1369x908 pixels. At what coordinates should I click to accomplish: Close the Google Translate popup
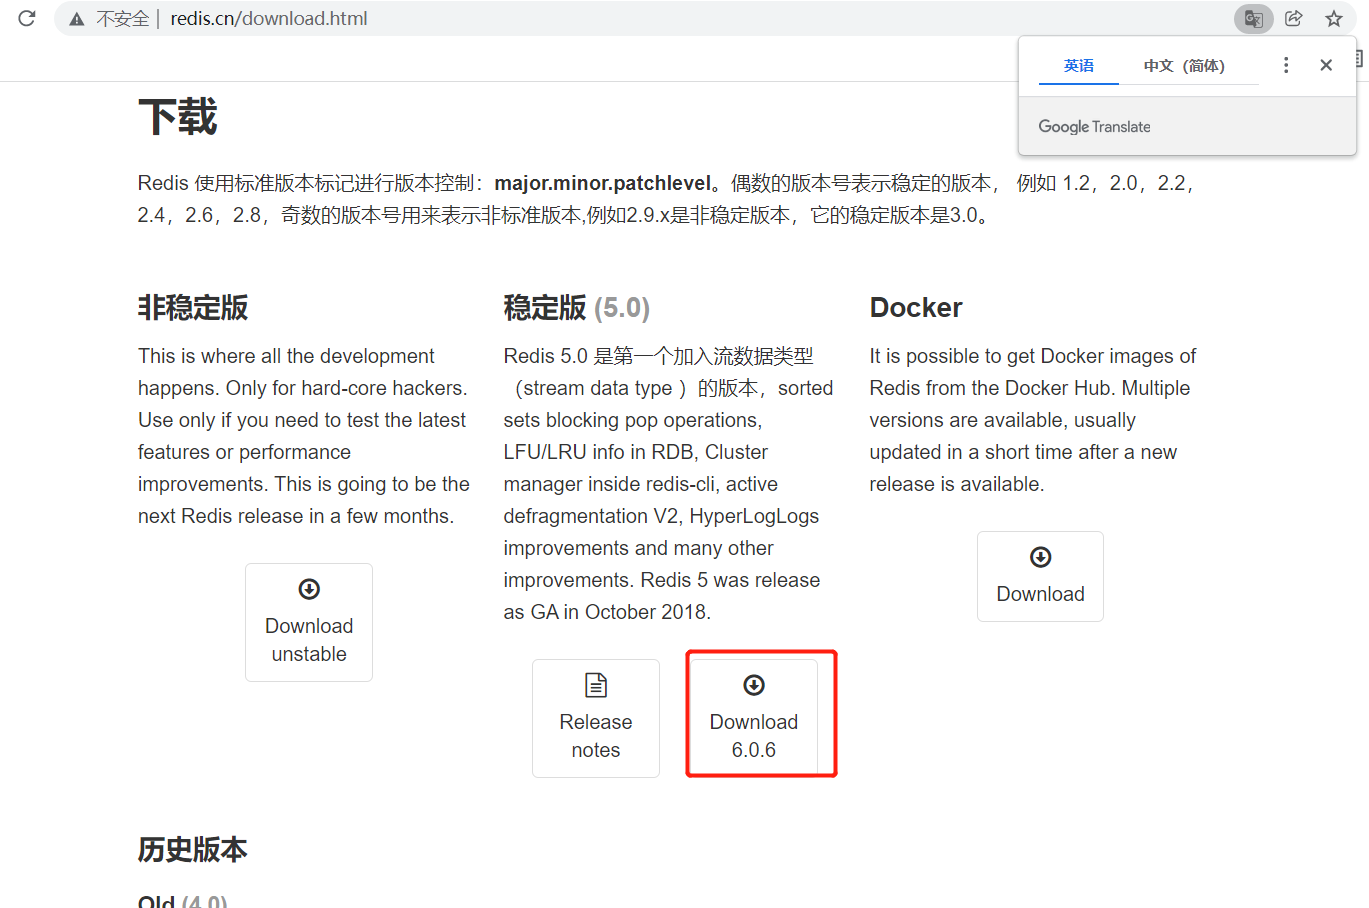(1326, 65)
